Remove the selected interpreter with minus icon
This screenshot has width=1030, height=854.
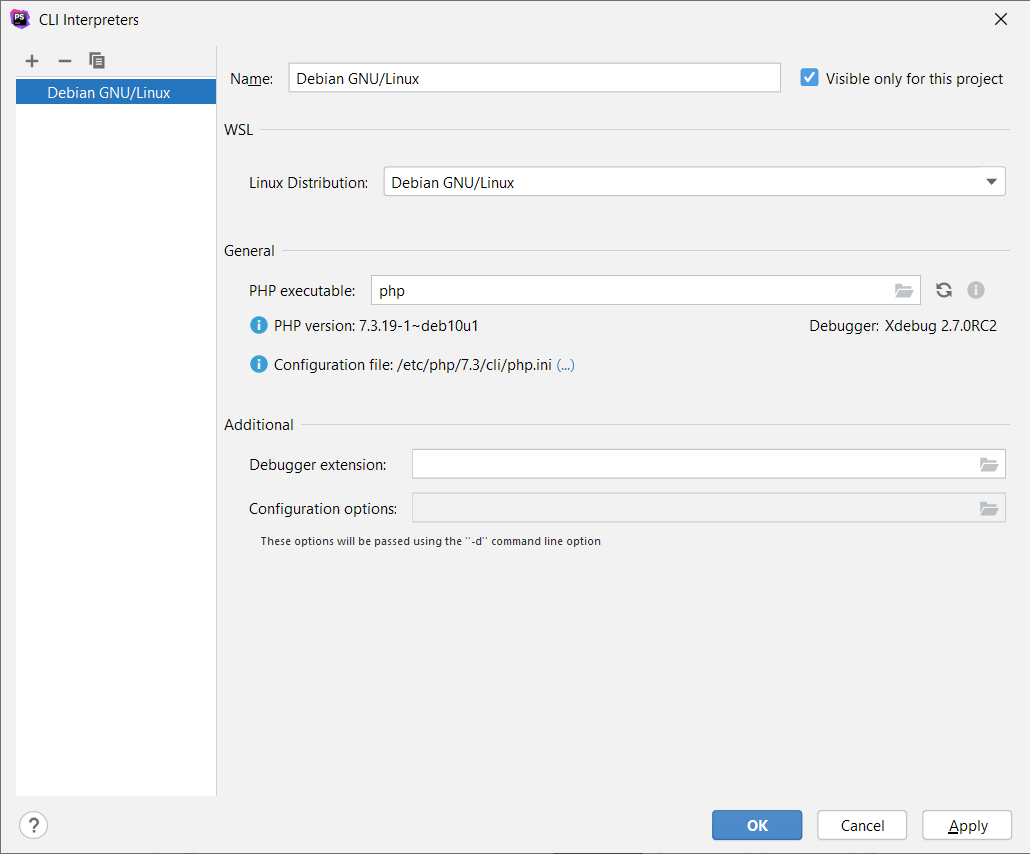[64, 61]
